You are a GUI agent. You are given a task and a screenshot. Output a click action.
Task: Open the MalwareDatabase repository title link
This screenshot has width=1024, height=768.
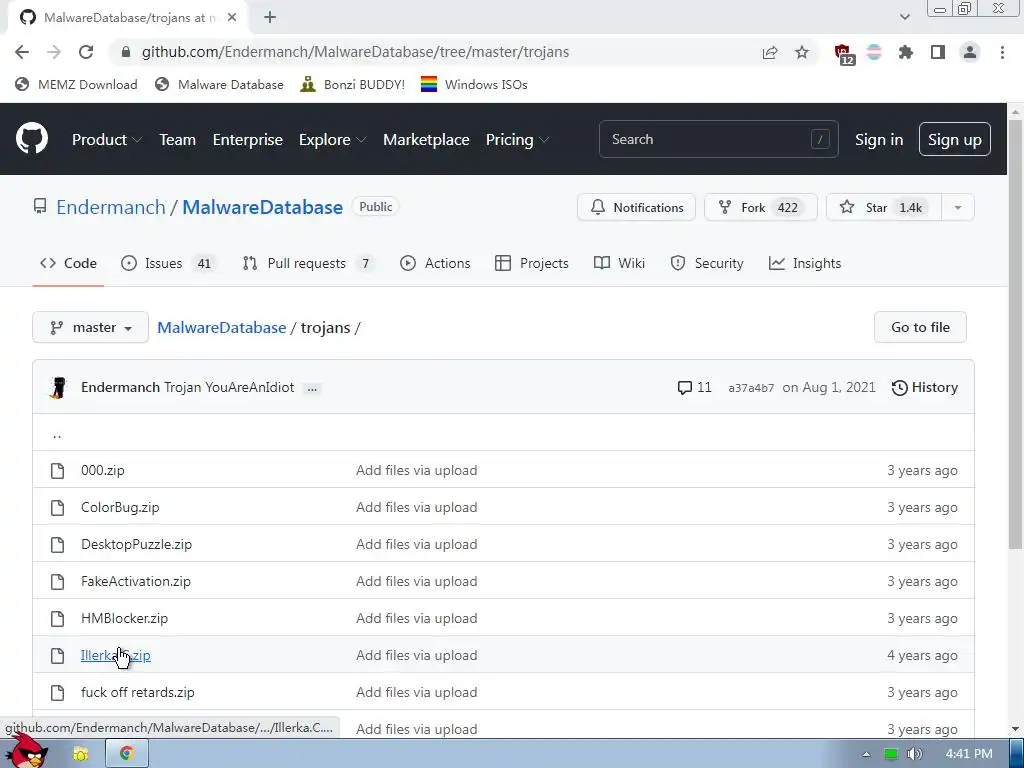point(263,207)
